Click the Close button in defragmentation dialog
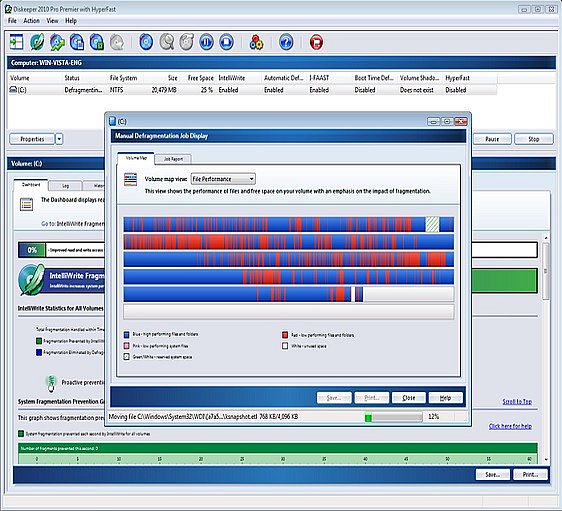Image resolution: width=562 pixels, height=511 pixels. (x=409, y=398)
